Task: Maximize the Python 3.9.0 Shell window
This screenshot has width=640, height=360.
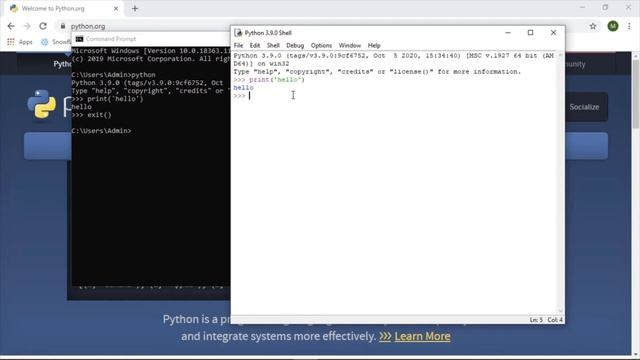Action: coord(530,33)
